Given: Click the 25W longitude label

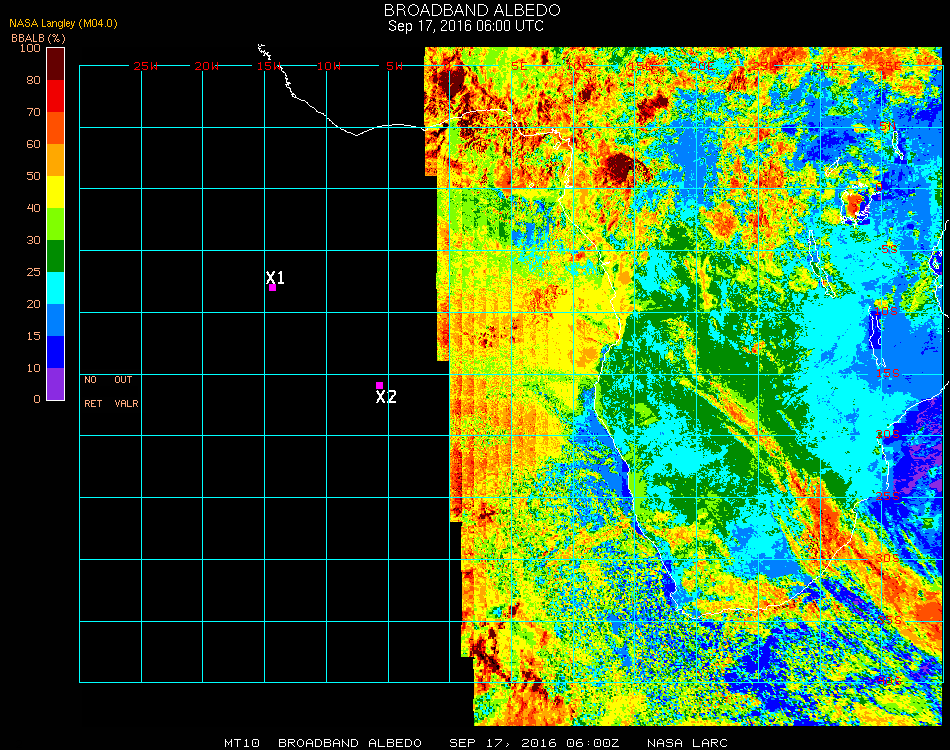Looking at the screenshot, I should (x=146, y=66).
